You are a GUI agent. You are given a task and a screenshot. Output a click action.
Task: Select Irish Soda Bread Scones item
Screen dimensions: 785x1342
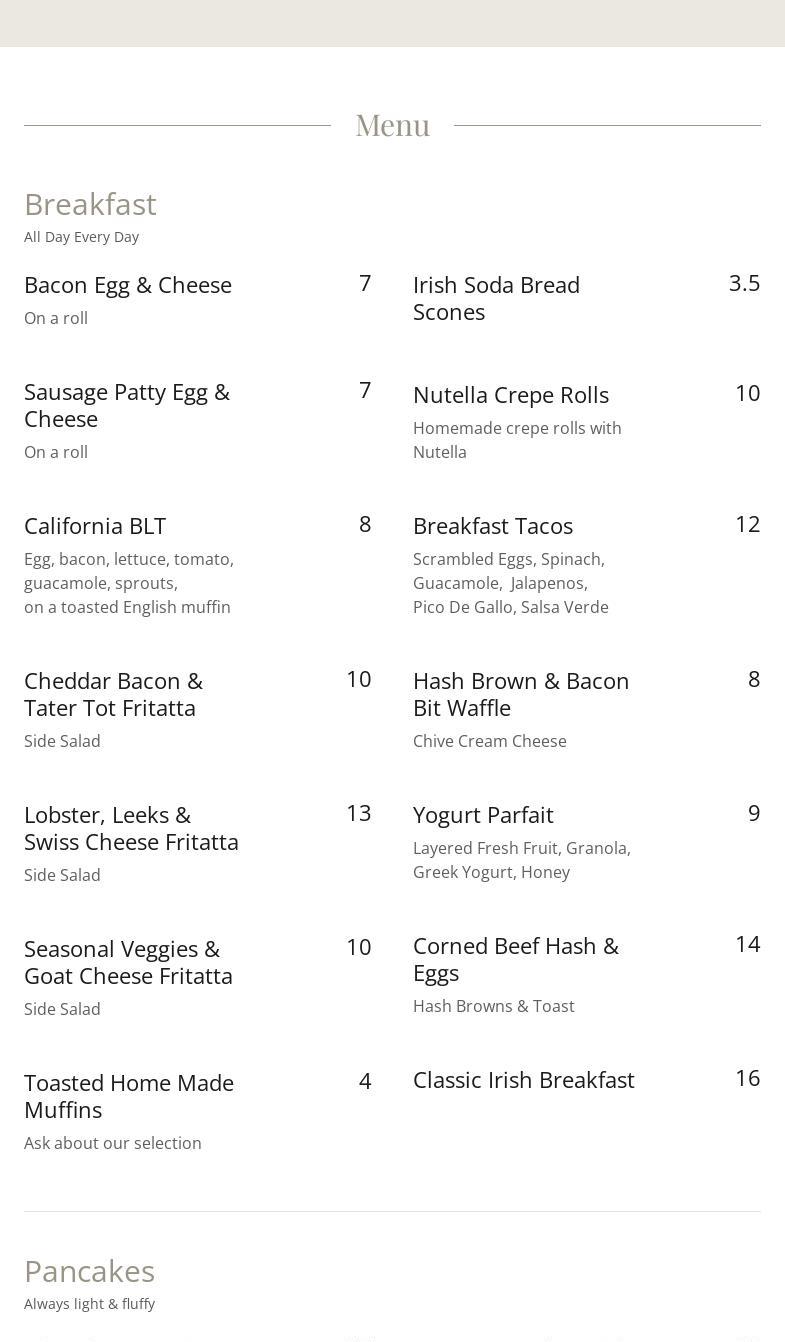[x=496, y=298]
